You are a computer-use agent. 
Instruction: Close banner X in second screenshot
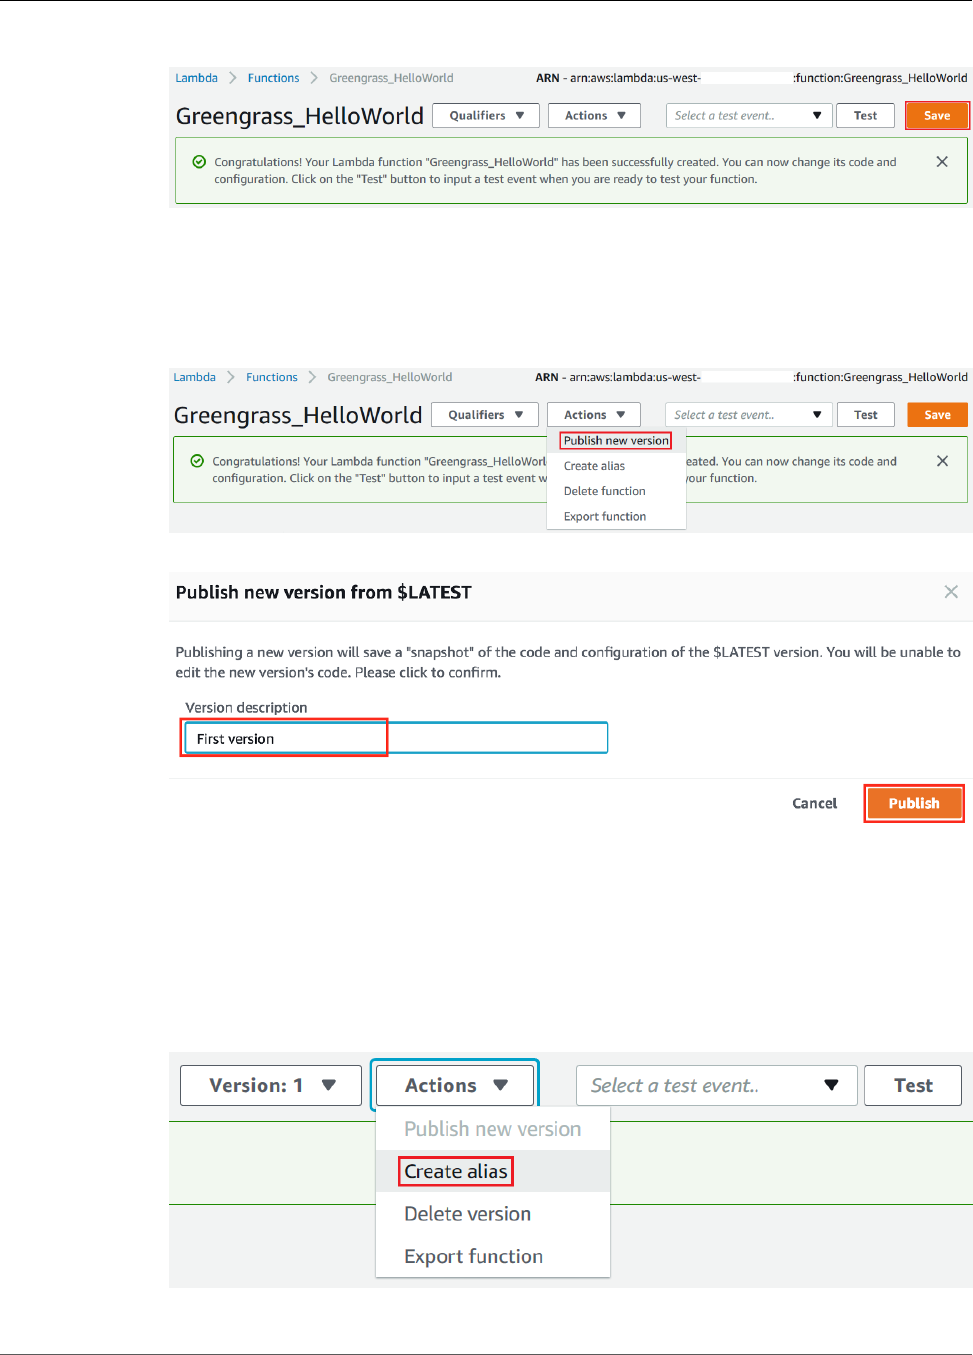[x=942, y=461]
